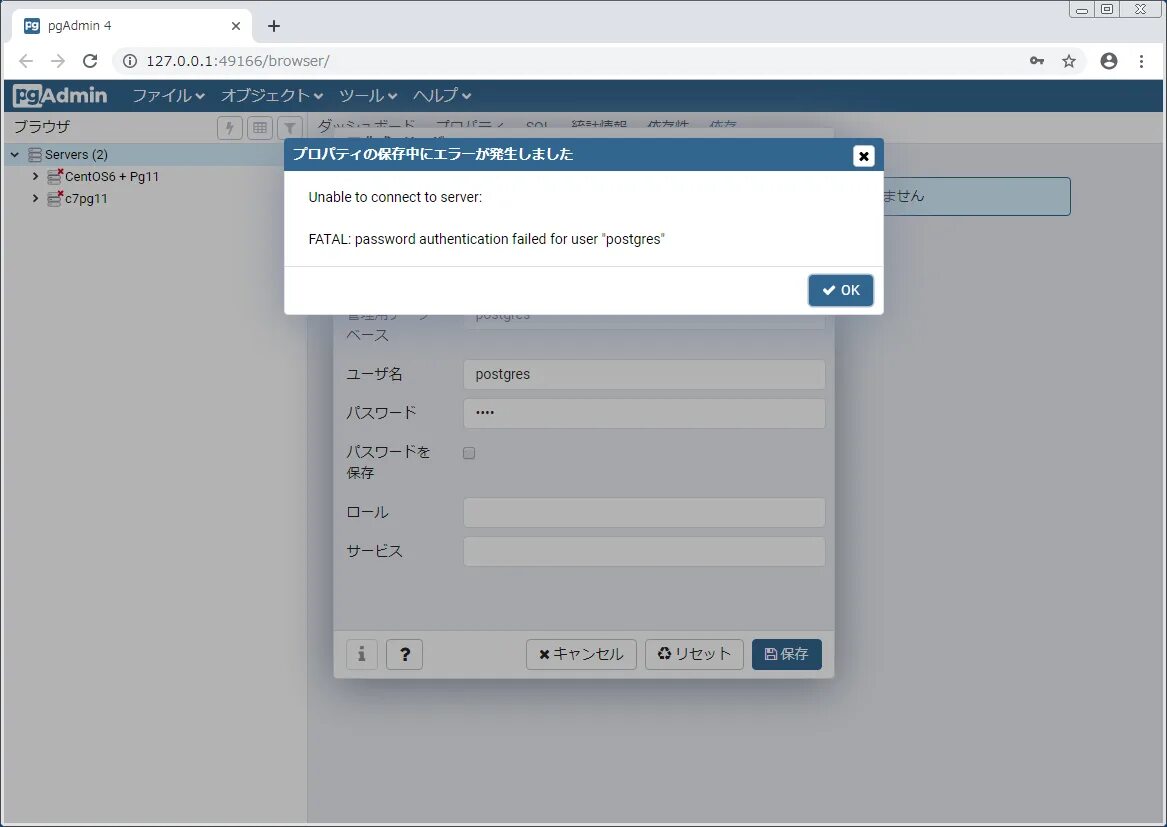Screen dimensions: 1167x827
Task: Open the ヘルプ menu
Action: coord(442,95)
